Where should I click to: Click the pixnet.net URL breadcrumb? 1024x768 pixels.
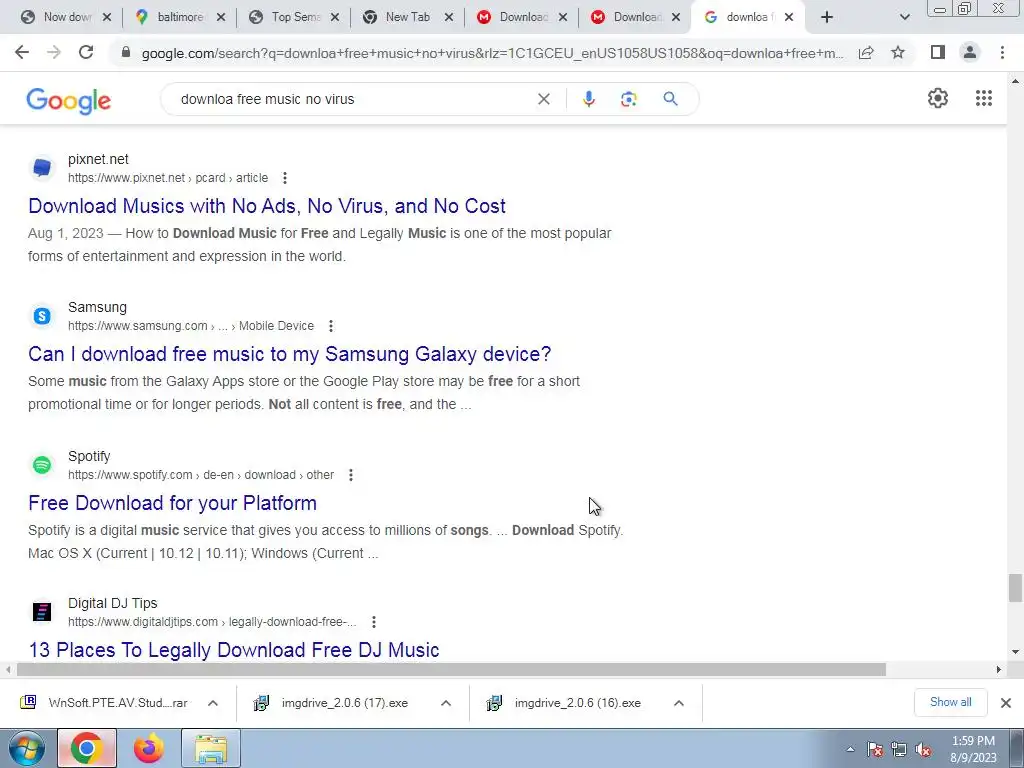click(x=168, y=178)
